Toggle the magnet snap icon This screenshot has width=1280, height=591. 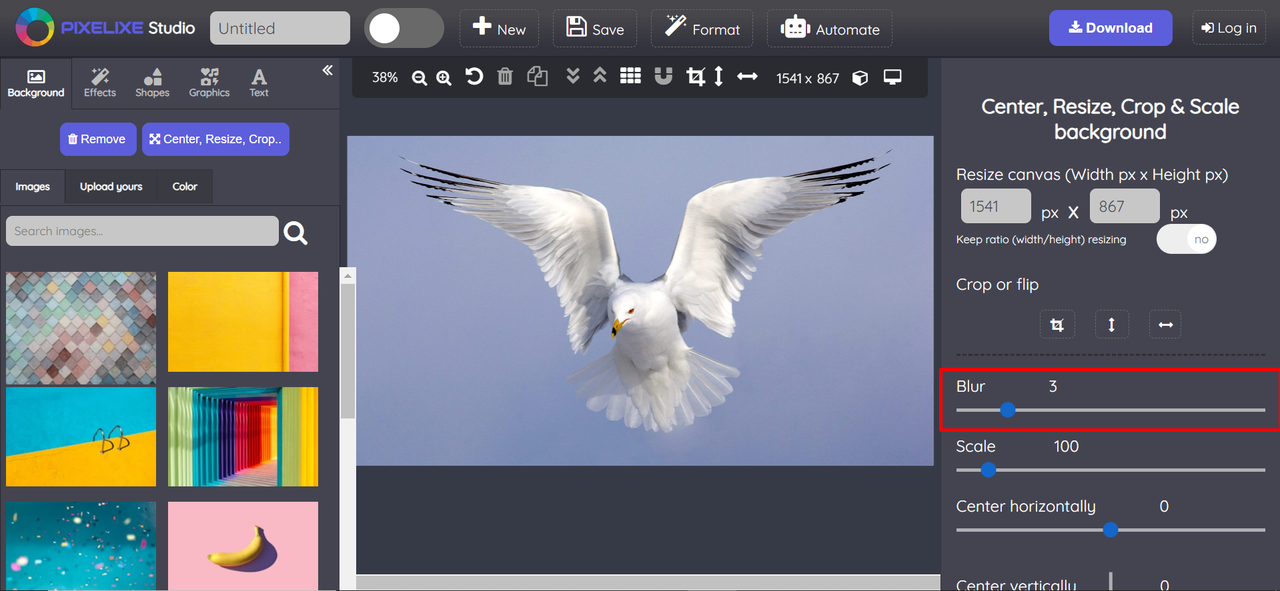pos(663,77)
